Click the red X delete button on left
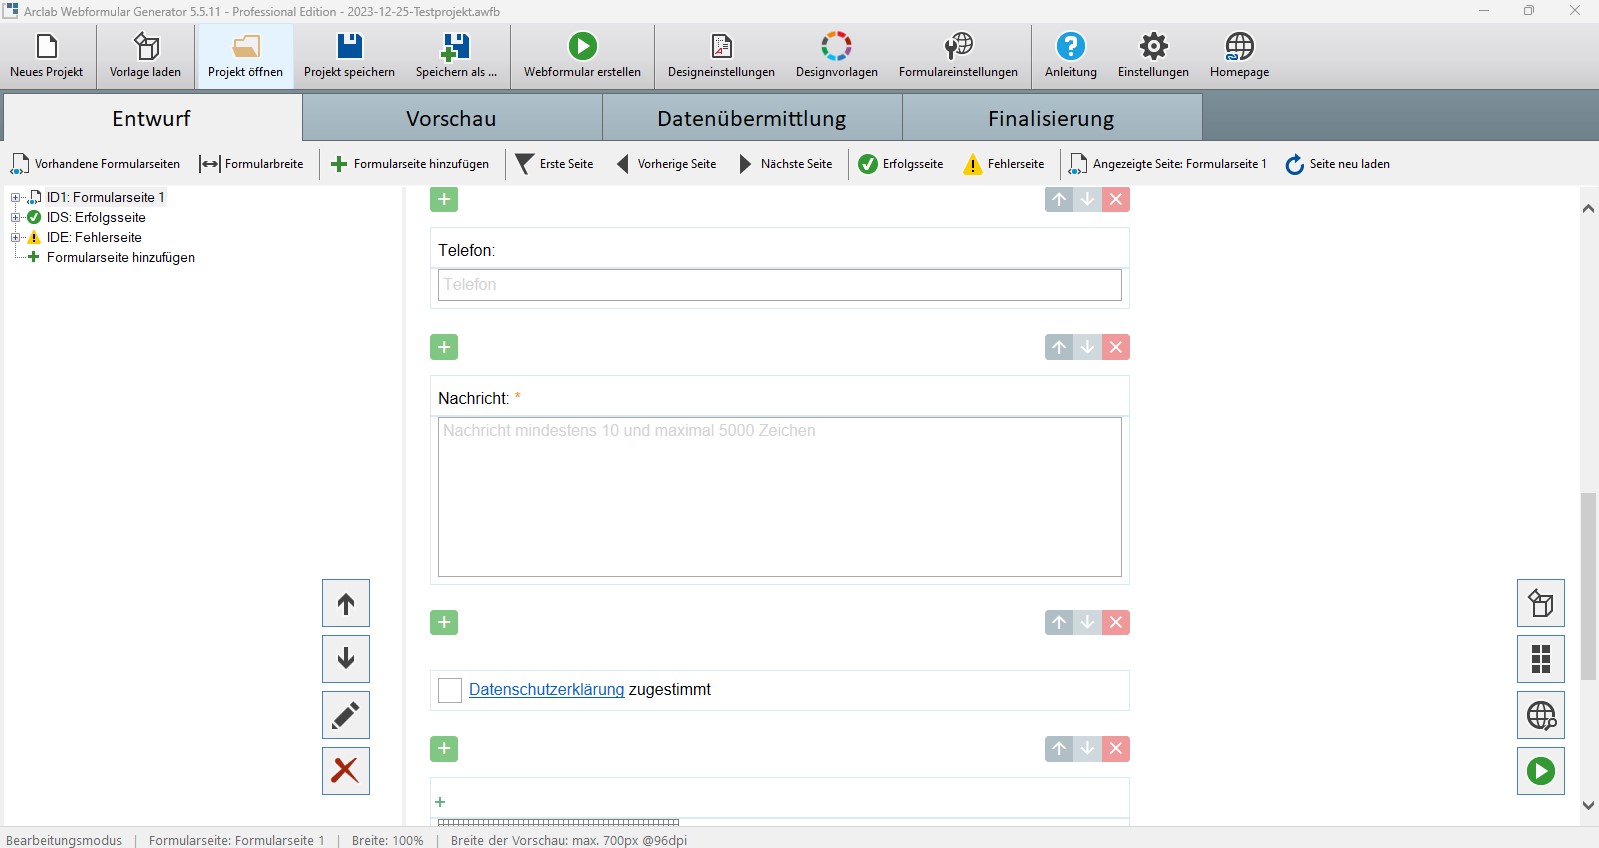This screenshot has height=848, width=1599. (x=346, y=771)
